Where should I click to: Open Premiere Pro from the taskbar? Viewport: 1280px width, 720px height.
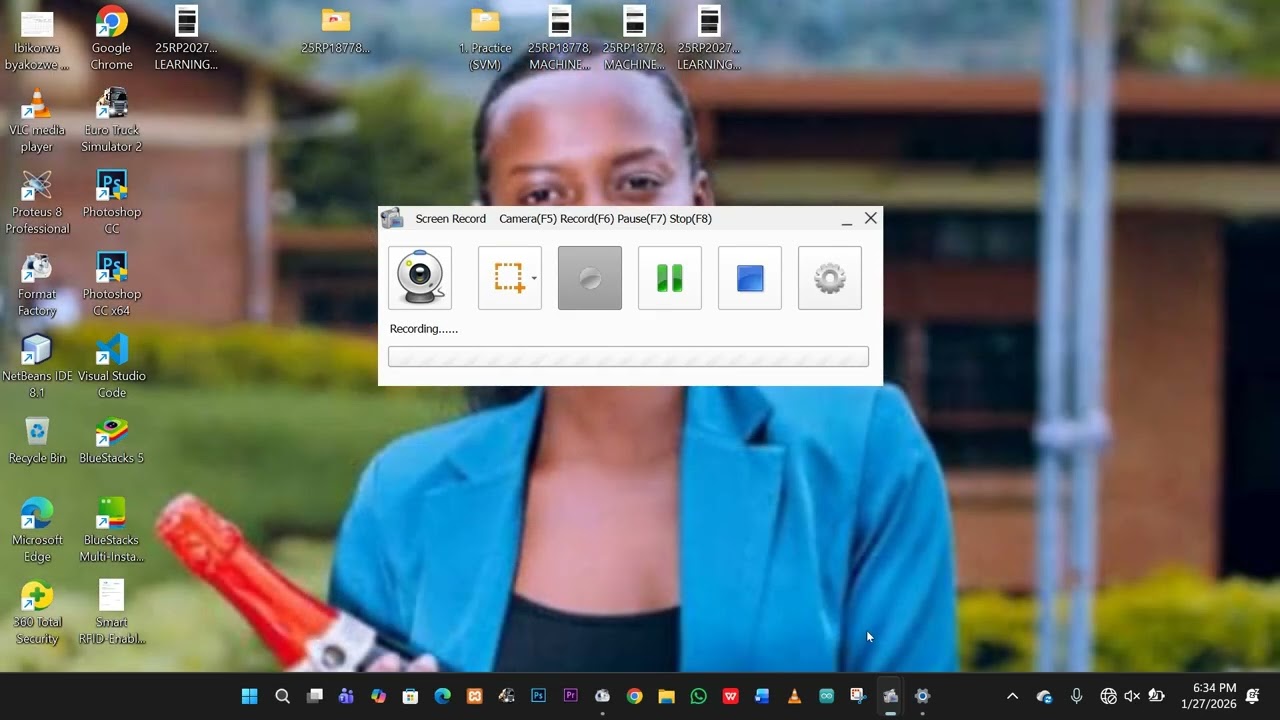tap(570, 696)
